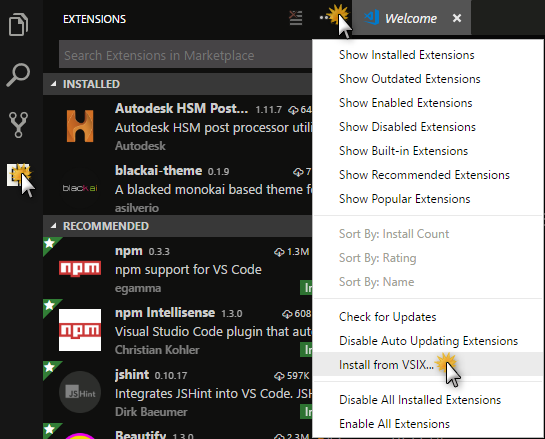Focus the Search Extensions in Marketplace field
This screenshot has height=439, width=545.
(186, 55)
